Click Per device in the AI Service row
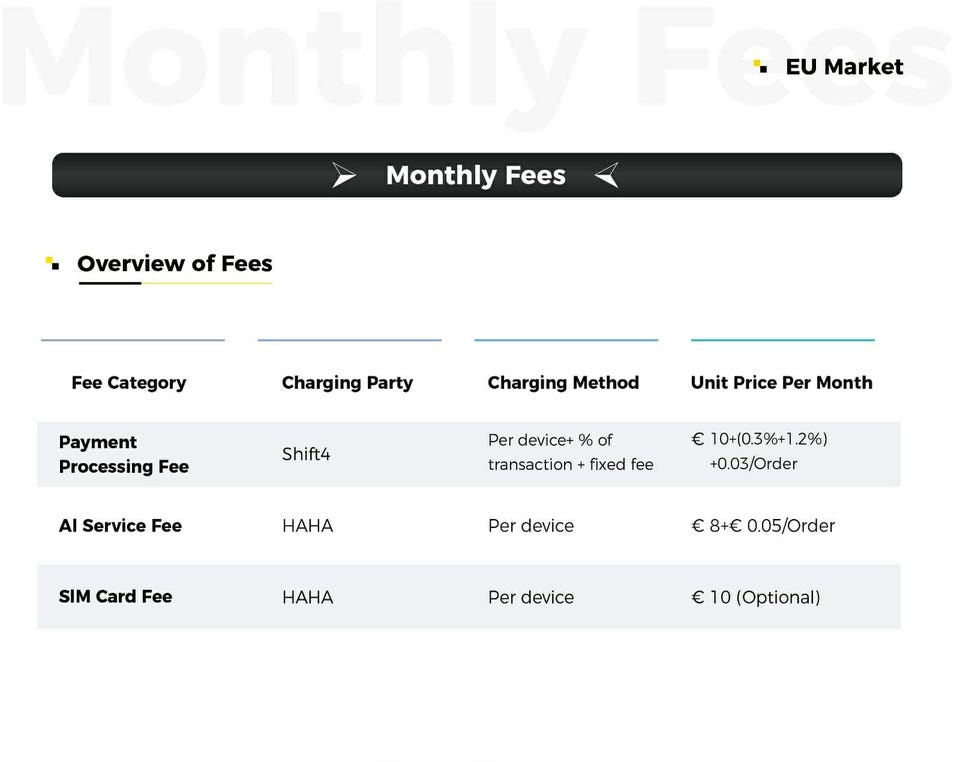 coord(531,526)
